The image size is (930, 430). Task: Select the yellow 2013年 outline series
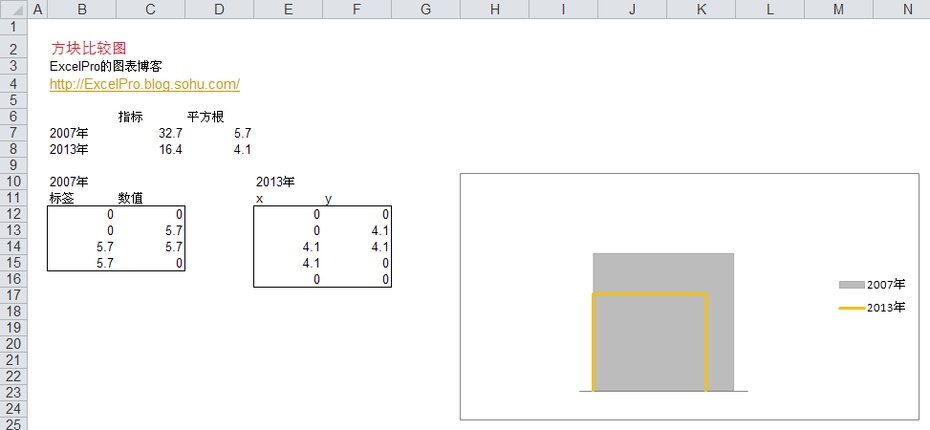[649, 294]
